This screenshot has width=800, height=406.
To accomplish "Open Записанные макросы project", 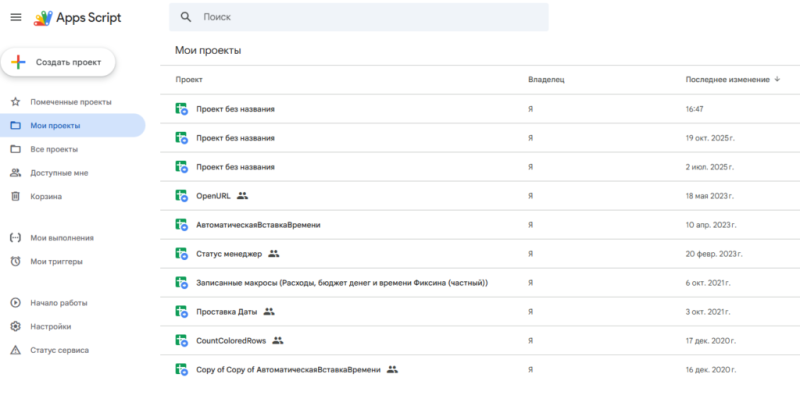I will [x=342, y=283].
